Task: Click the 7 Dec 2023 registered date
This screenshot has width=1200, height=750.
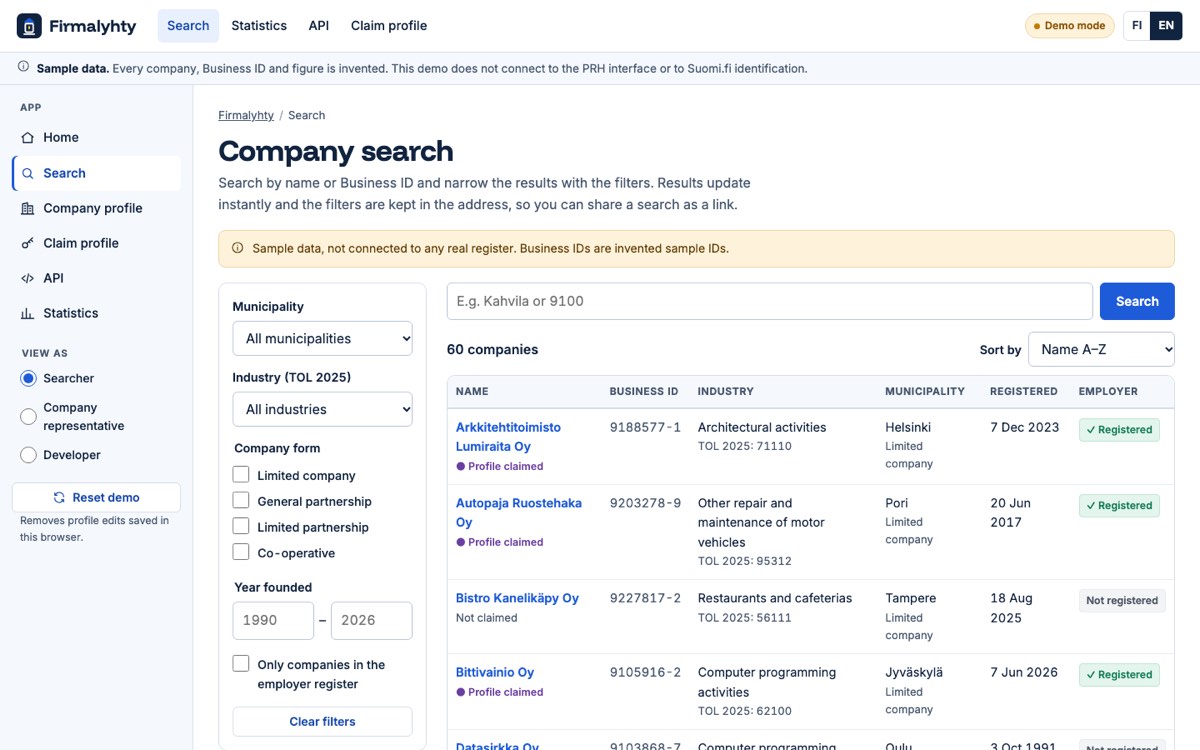Action: click(x=1025, y=427)
